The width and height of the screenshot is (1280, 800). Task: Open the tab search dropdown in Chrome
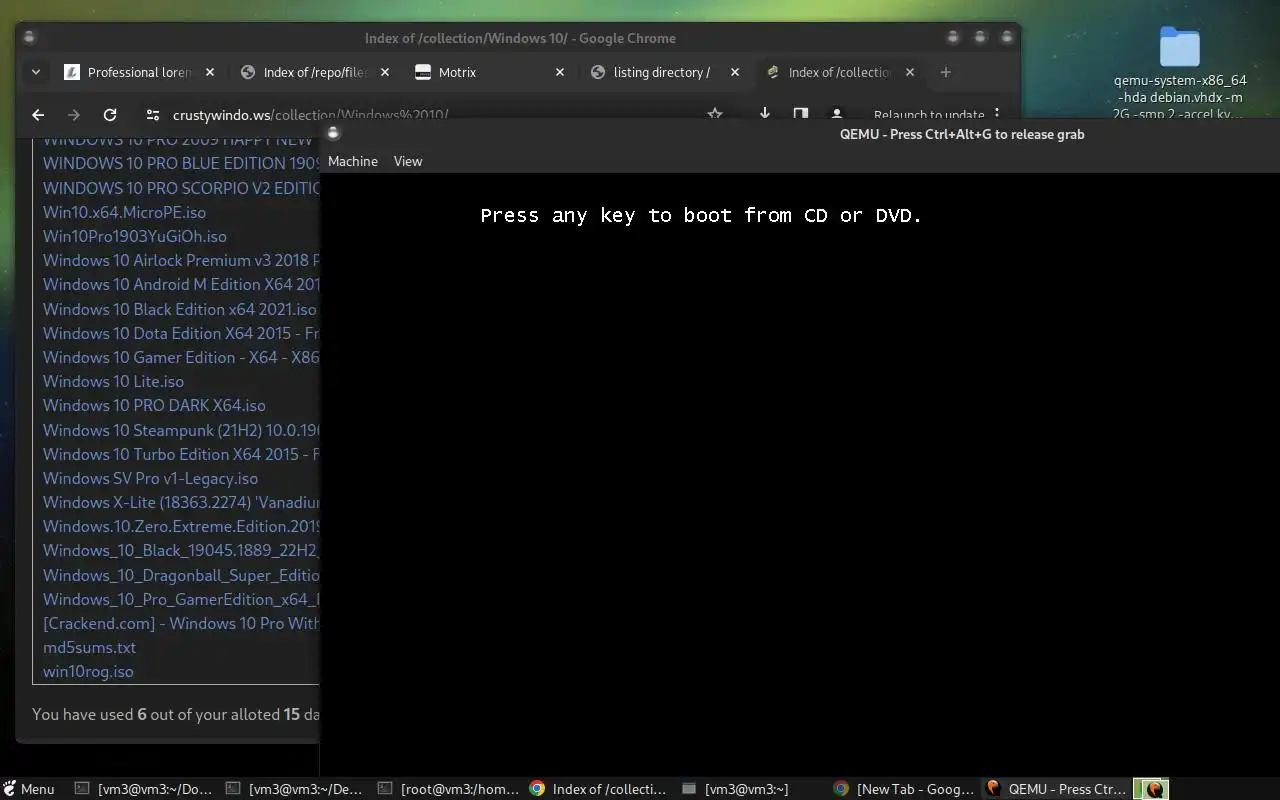pos(36,72)
